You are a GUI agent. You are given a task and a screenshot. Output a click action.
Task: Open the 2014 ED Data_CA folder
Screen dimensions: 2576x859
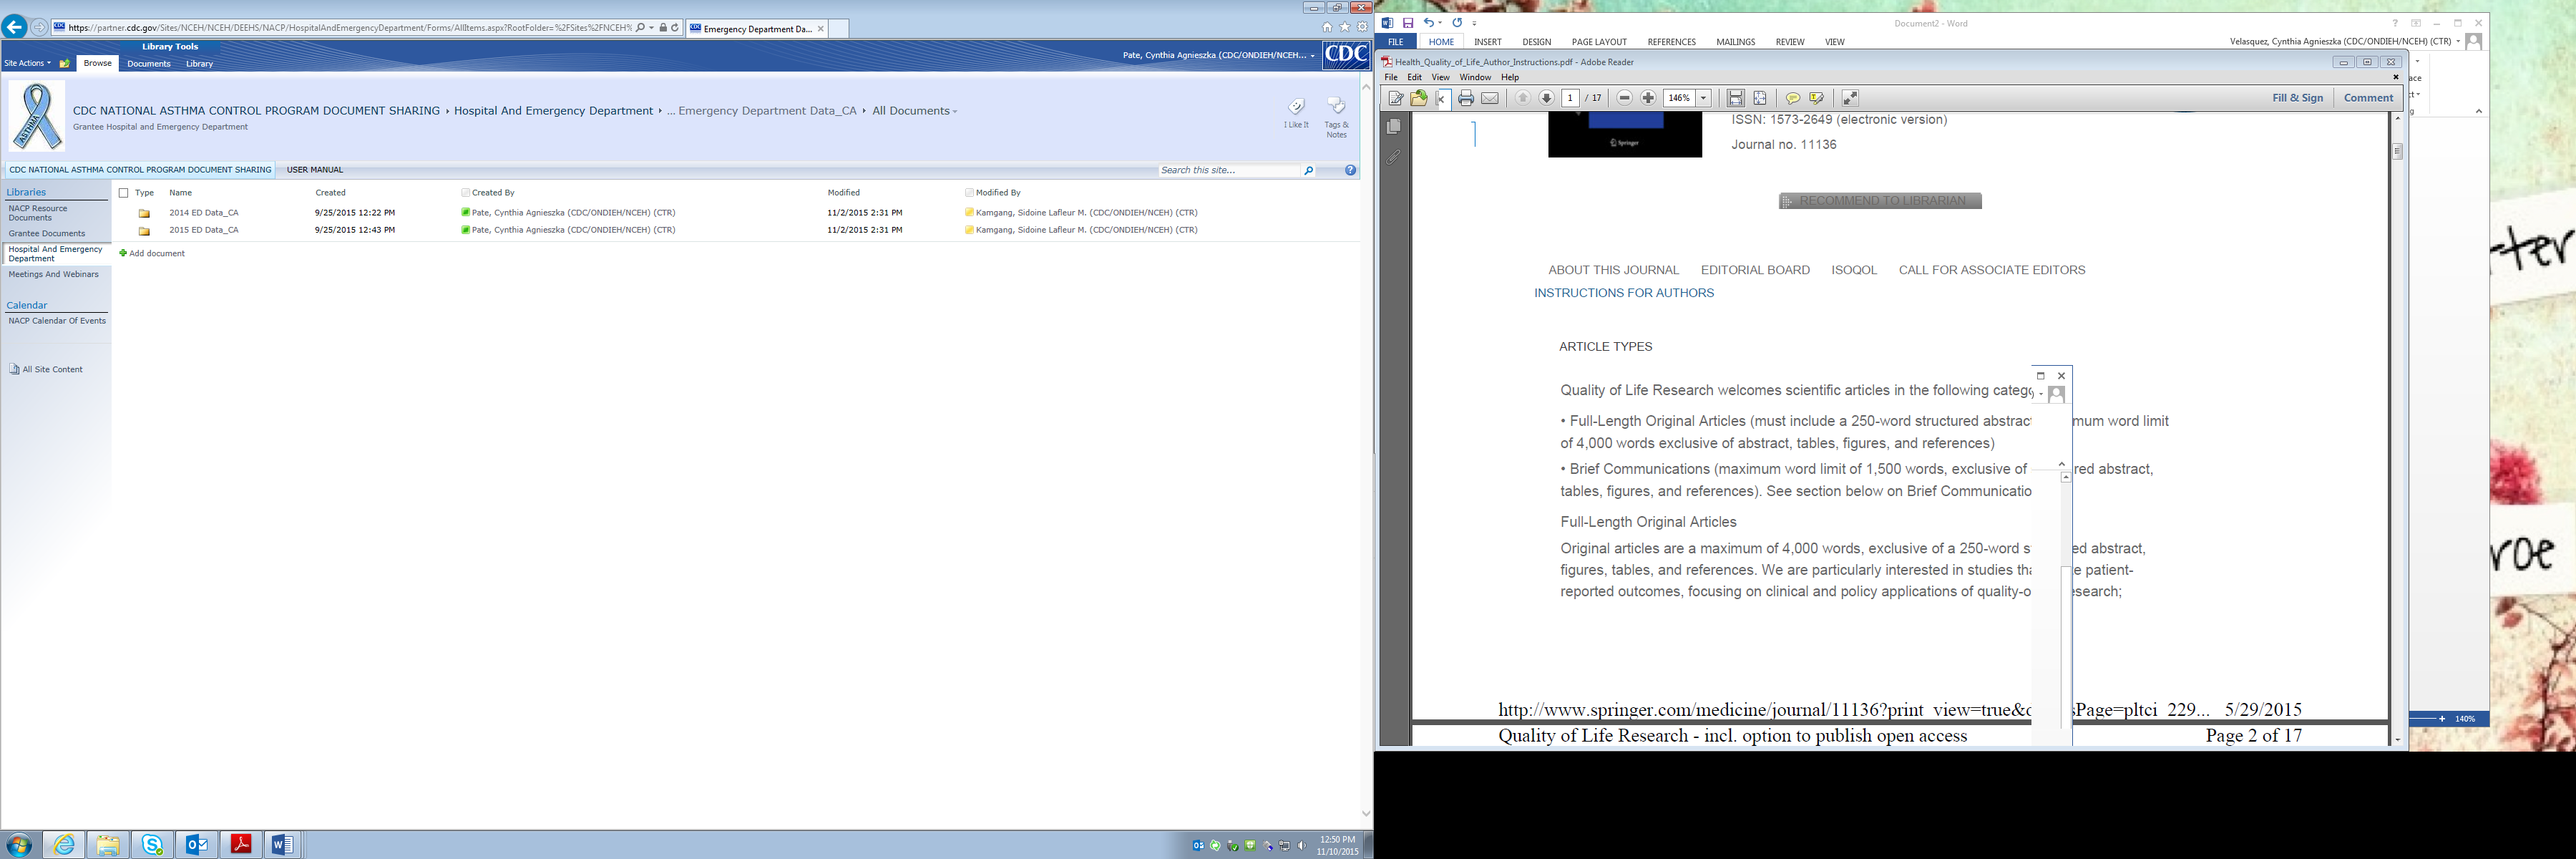[x=203, y=213]
